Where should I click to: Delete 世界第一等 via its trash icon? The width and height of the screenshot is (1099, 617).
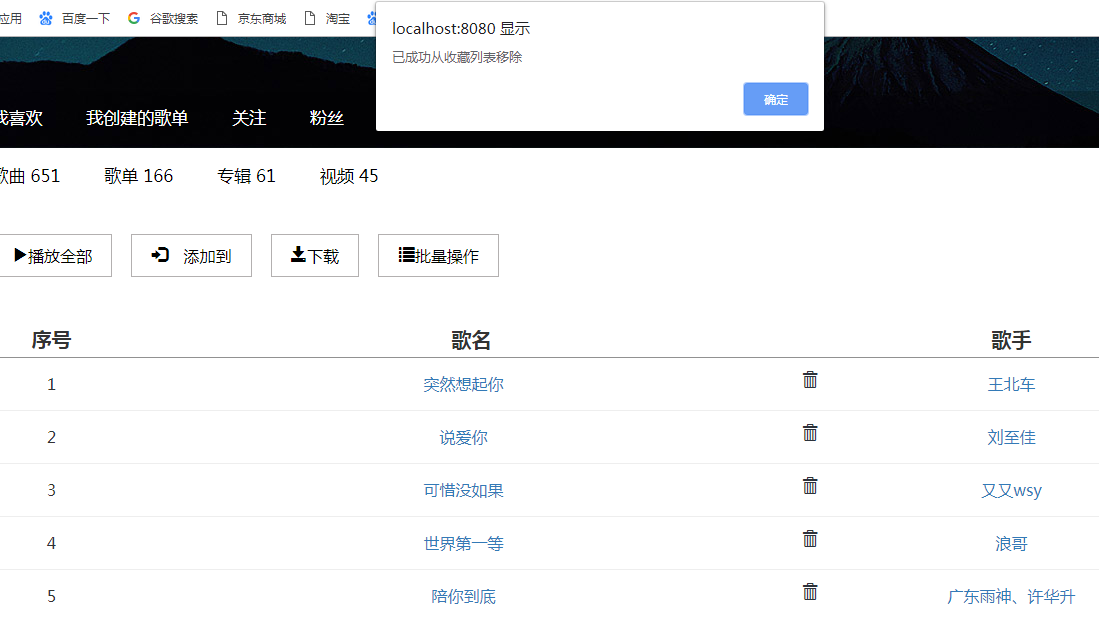[810, 538]
